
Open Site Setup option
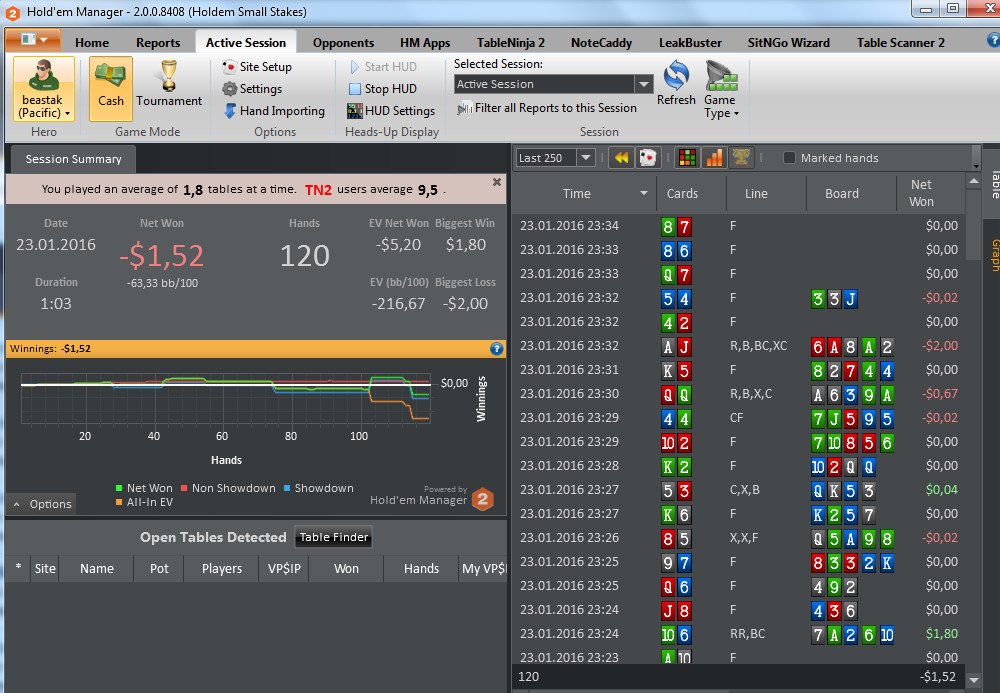pos(257,67)
